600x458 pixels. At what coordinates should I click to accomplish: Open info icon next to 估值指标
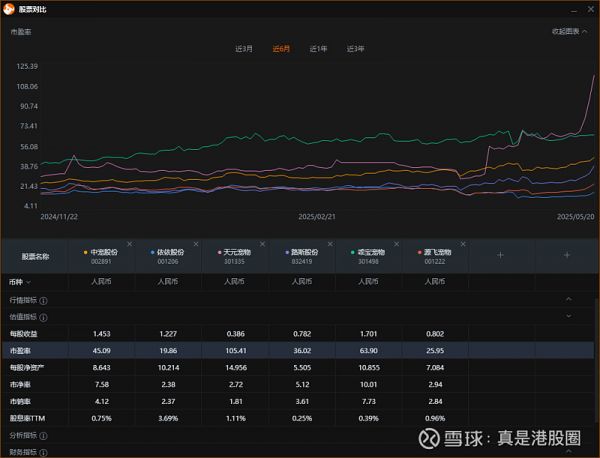[44, 318]
